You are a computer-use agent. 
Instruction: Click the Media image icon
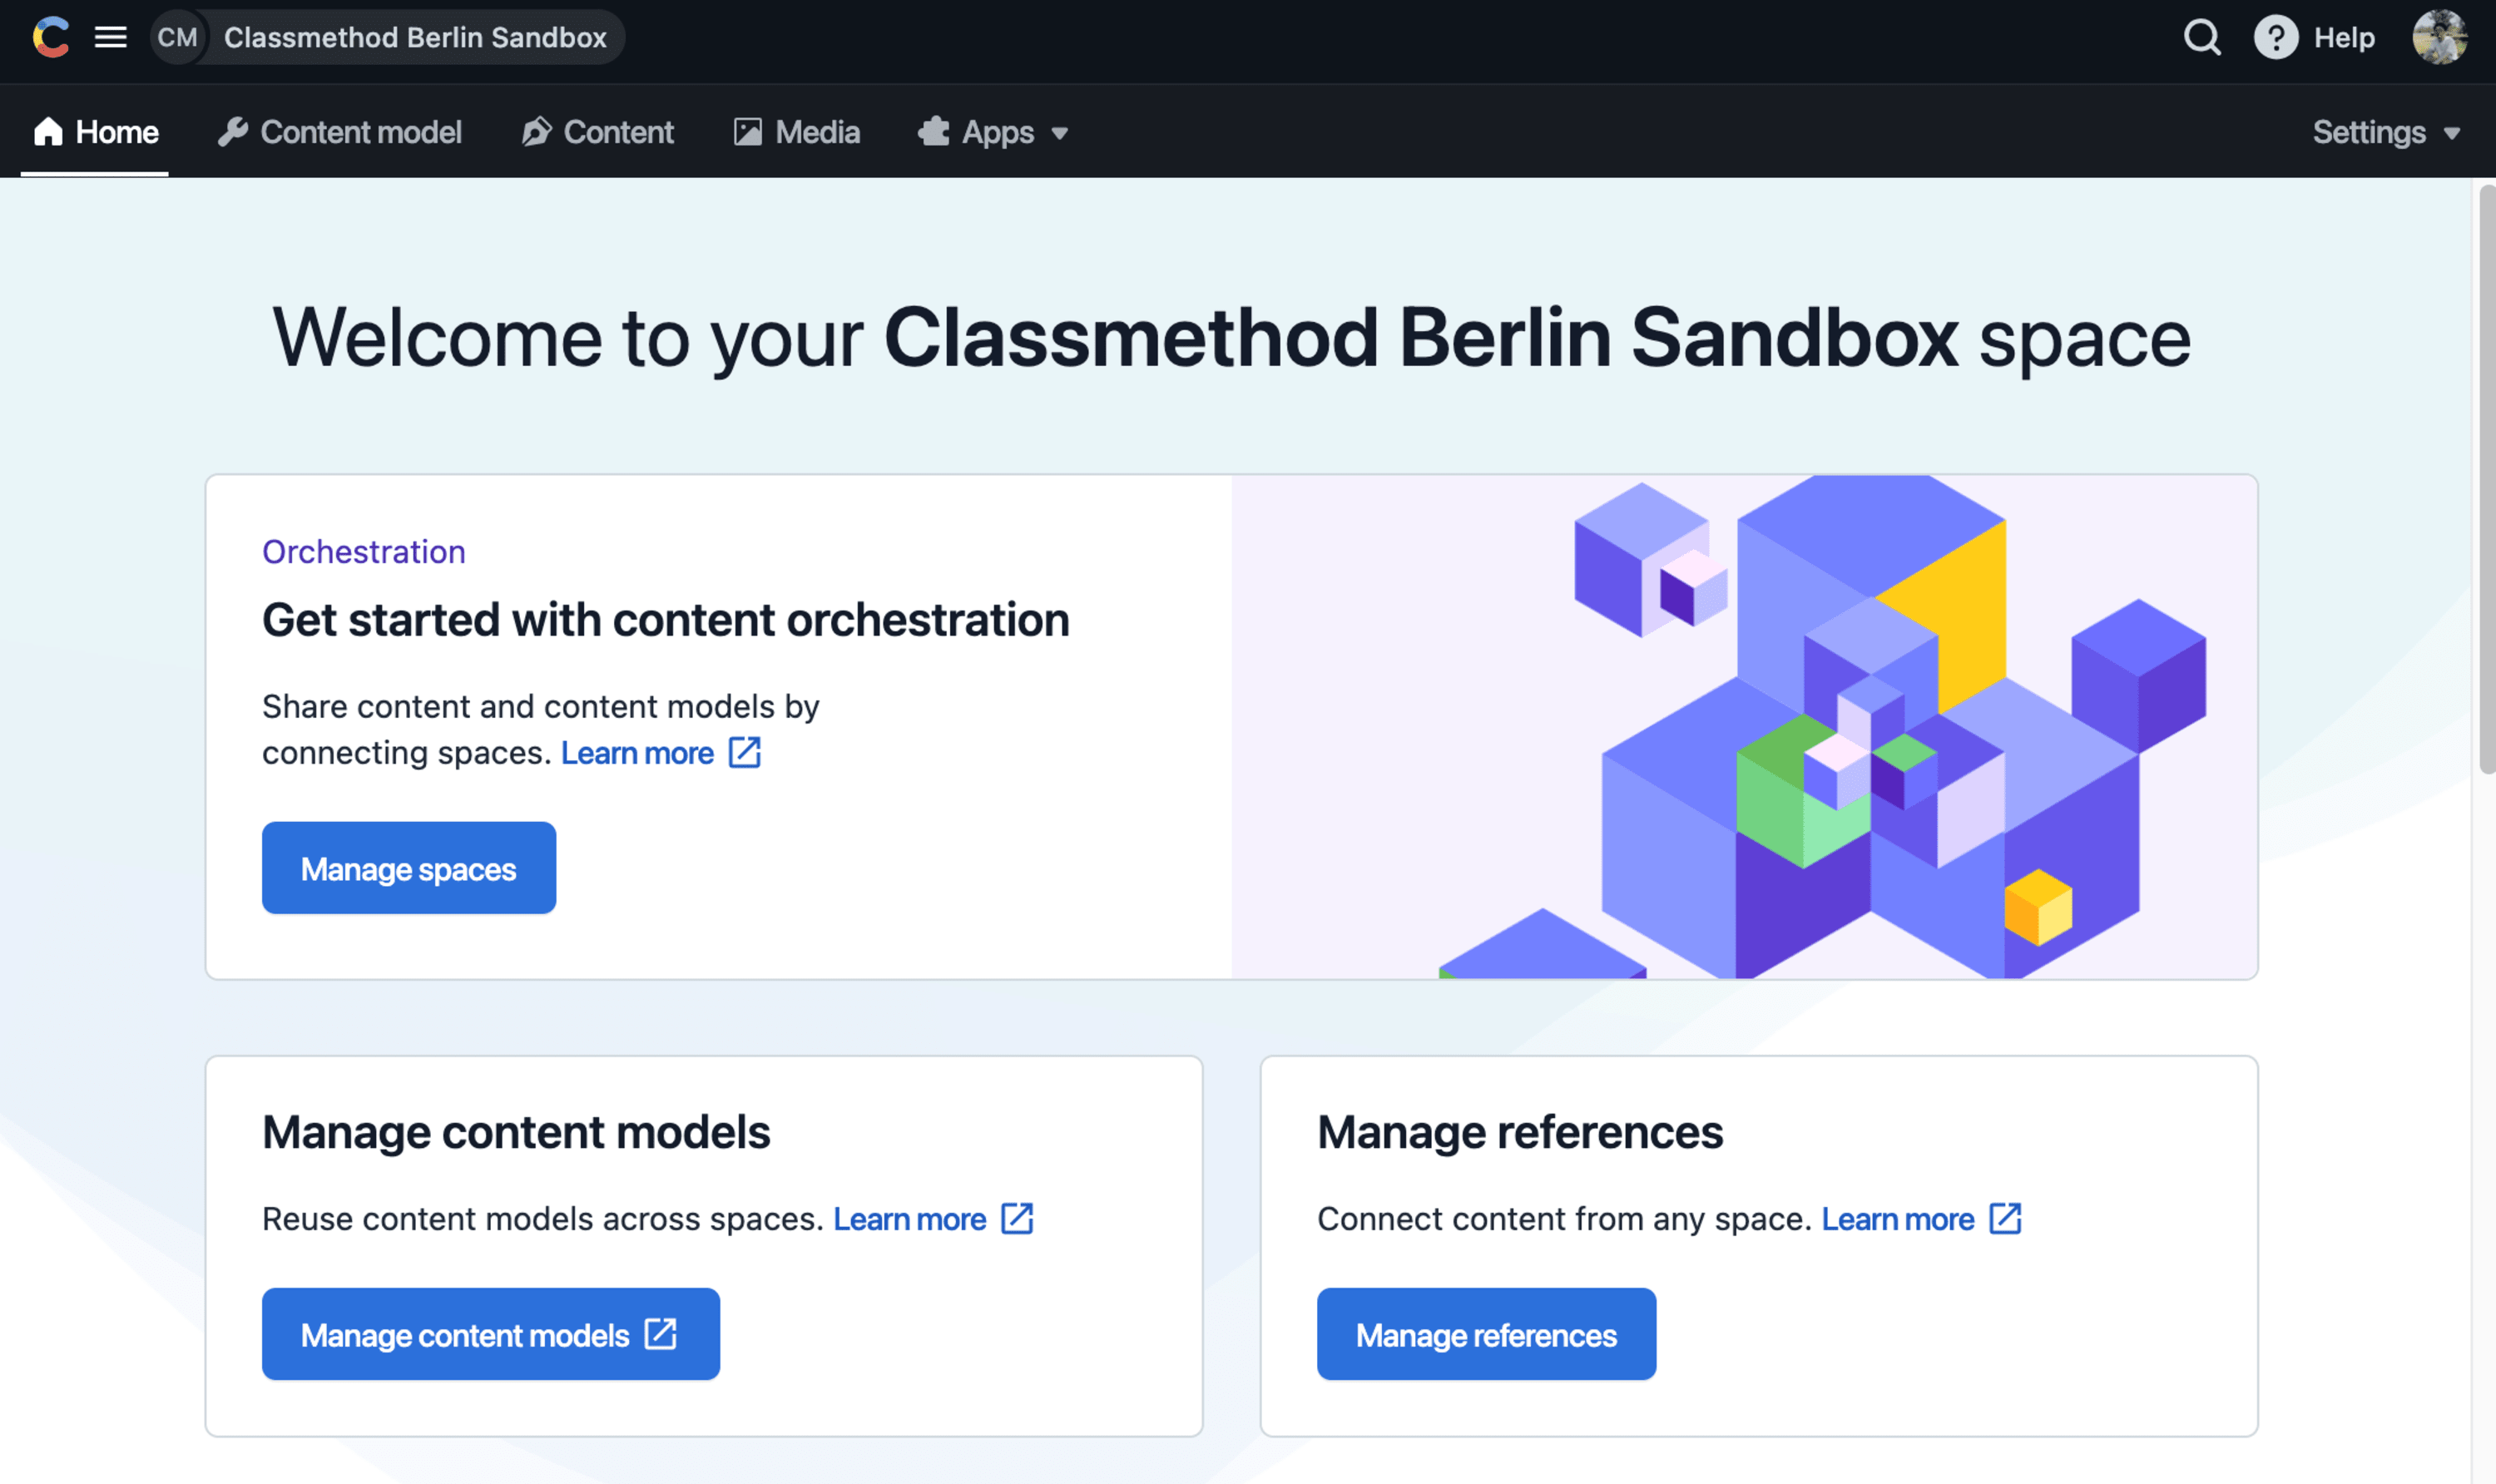point(747,132)
